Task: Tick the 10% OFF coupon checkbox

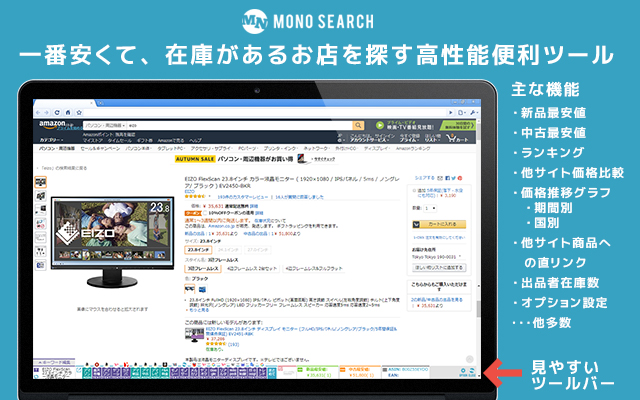Action: [x=205, y=213]
